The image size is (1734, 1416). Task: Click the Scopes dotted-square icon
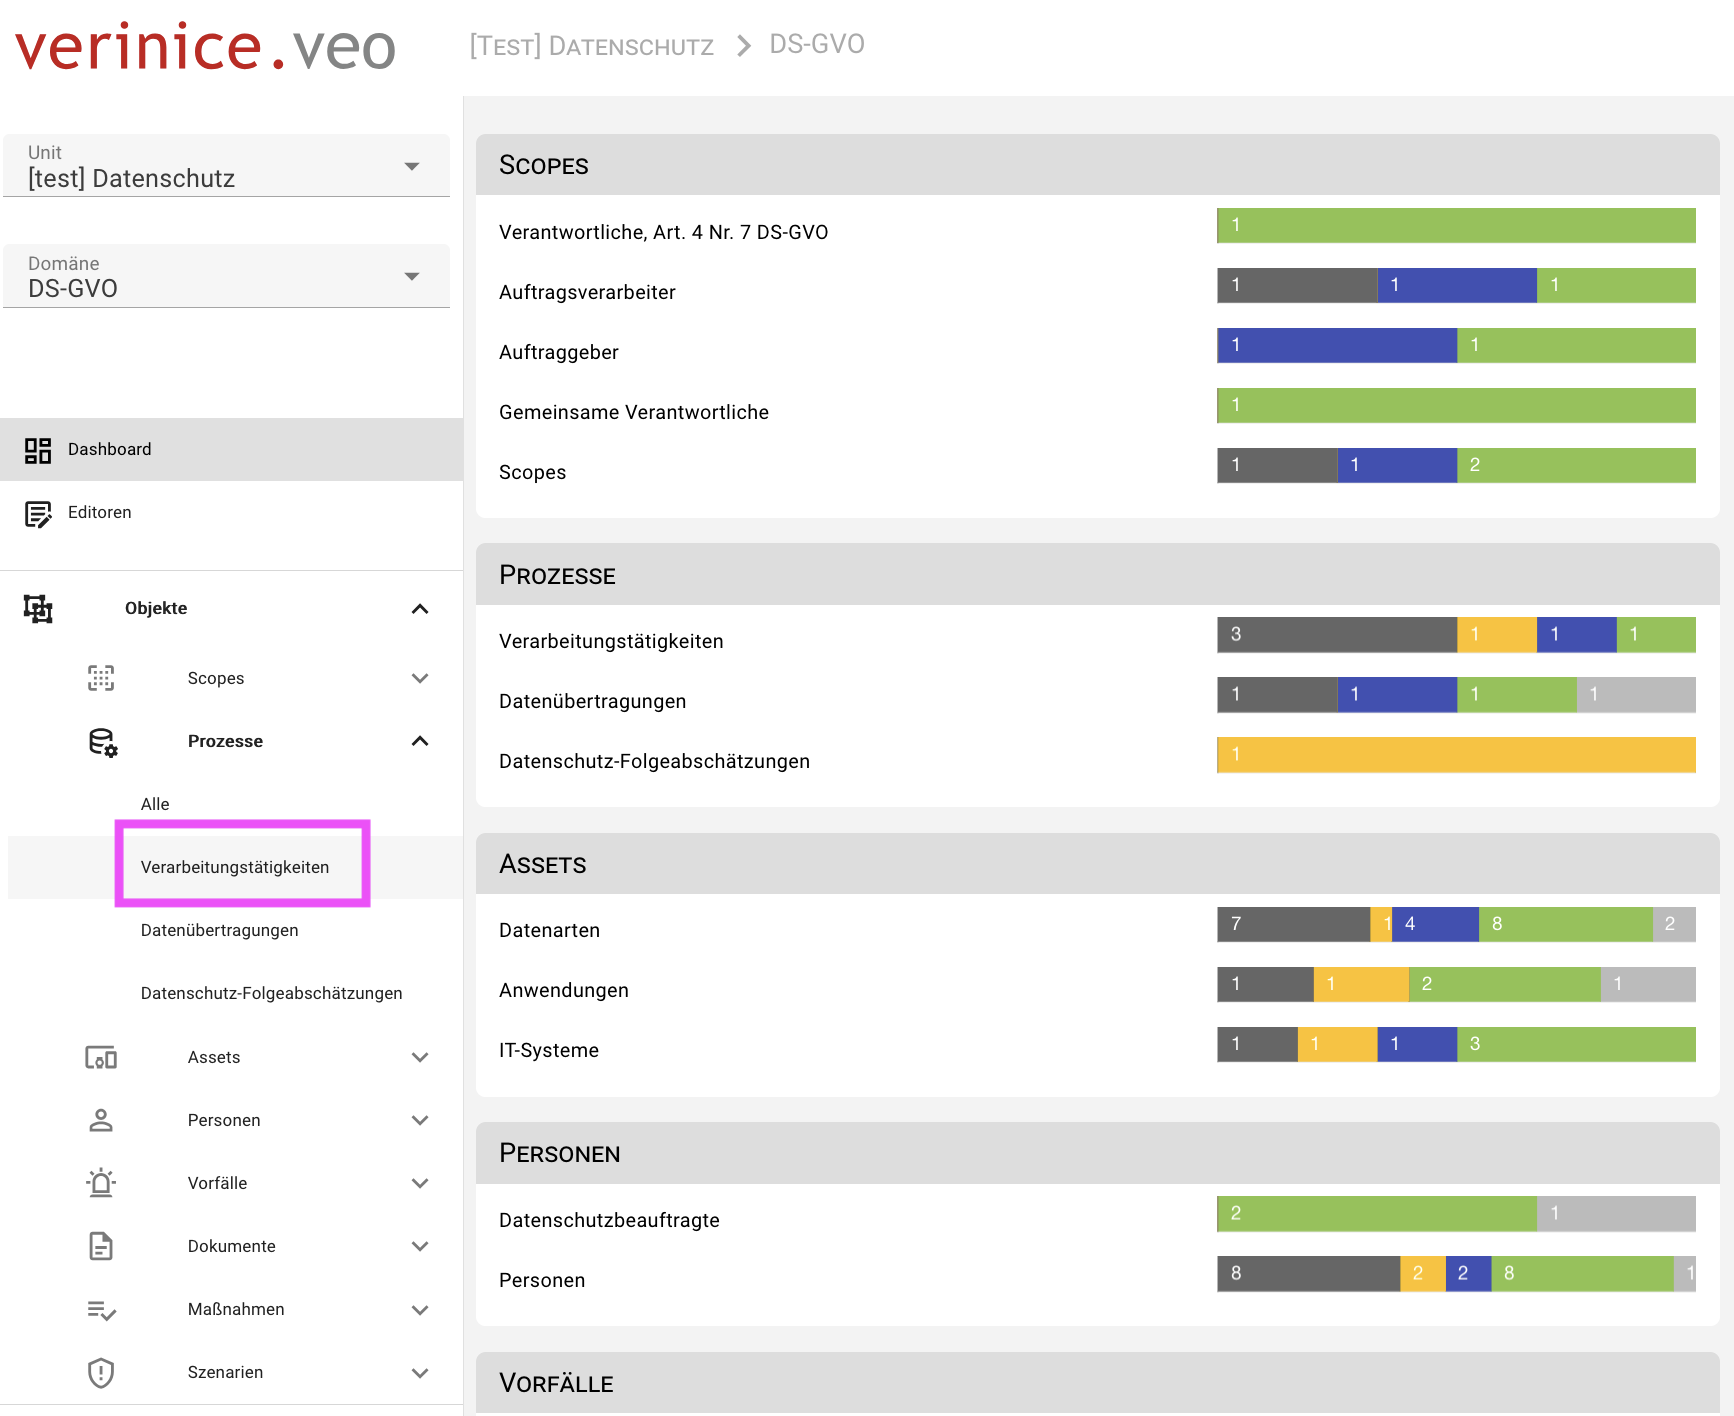click(101, 678)
